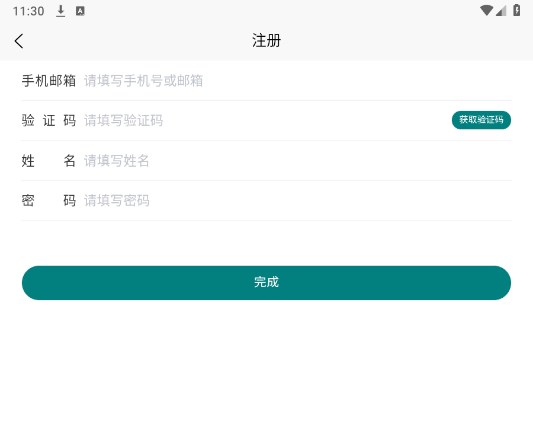Click the 验证码 field label

[49, 121]
